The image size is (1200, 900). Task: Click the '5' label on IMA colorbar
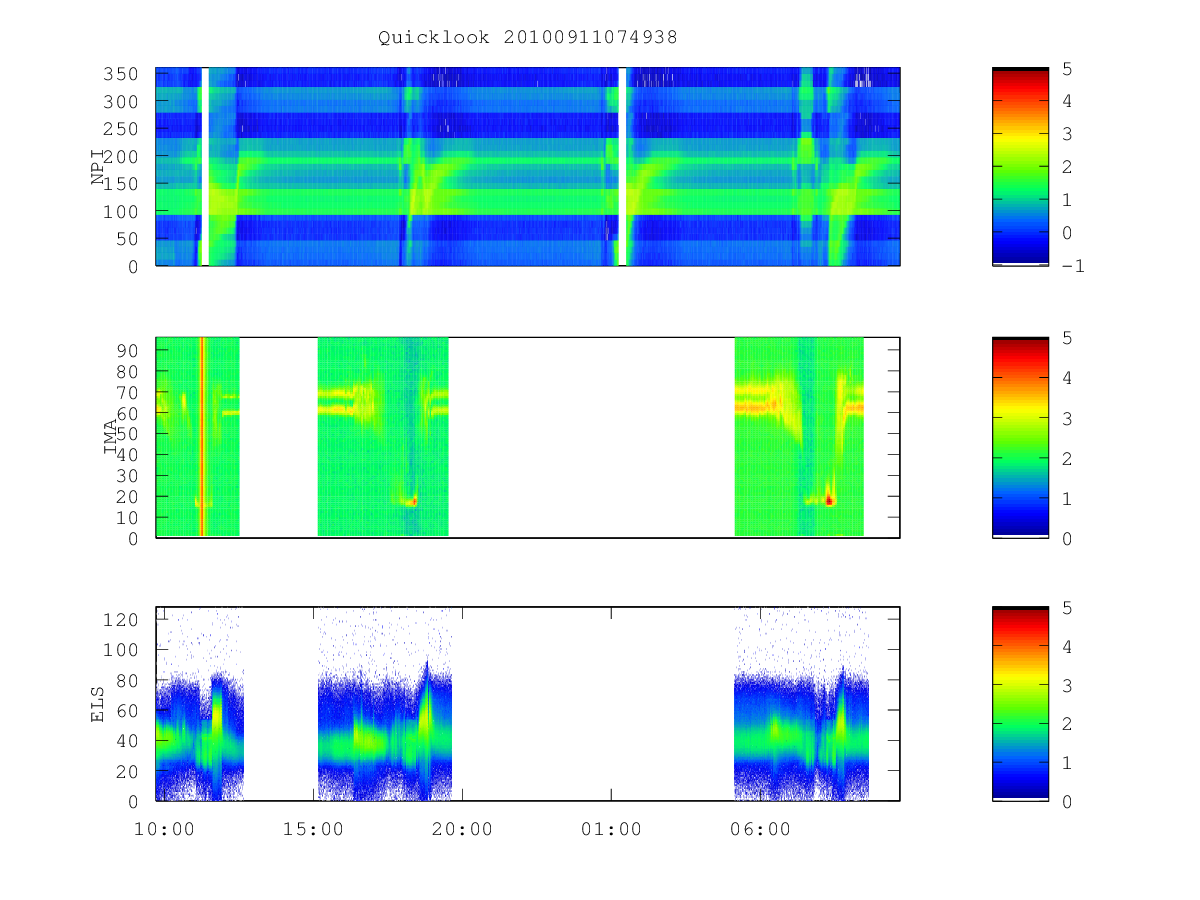pyautogui.click(x=1068, y=338)
